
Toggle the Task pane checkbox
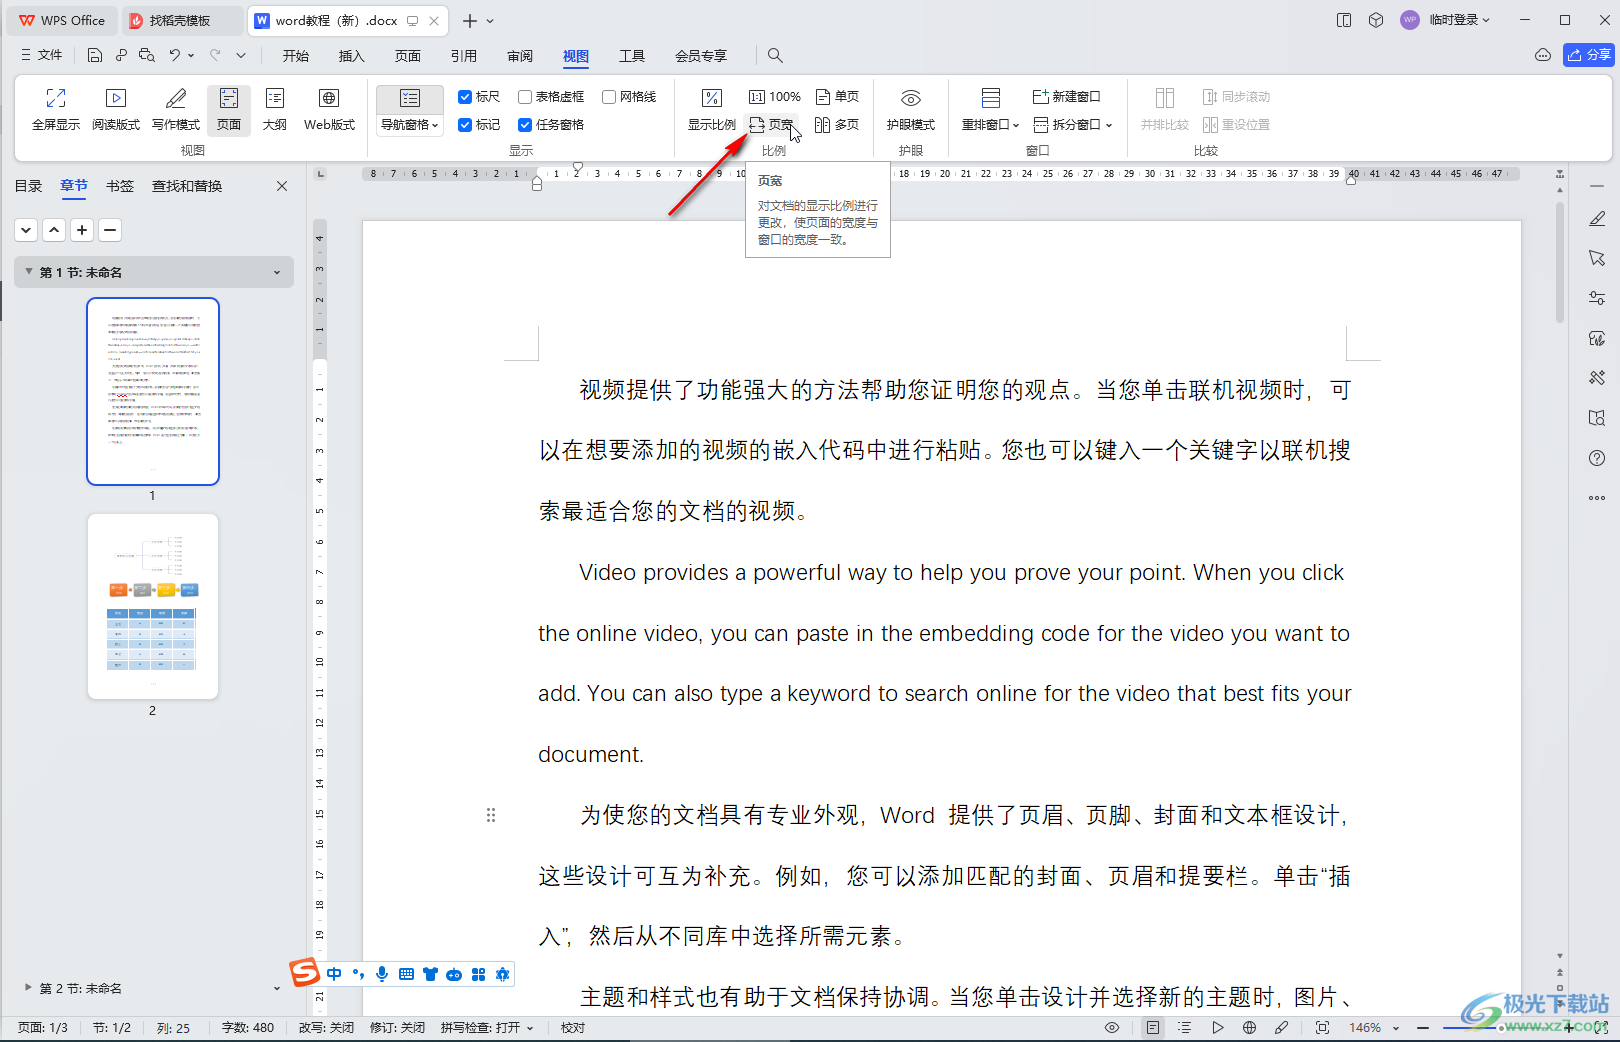pos(551,125)
